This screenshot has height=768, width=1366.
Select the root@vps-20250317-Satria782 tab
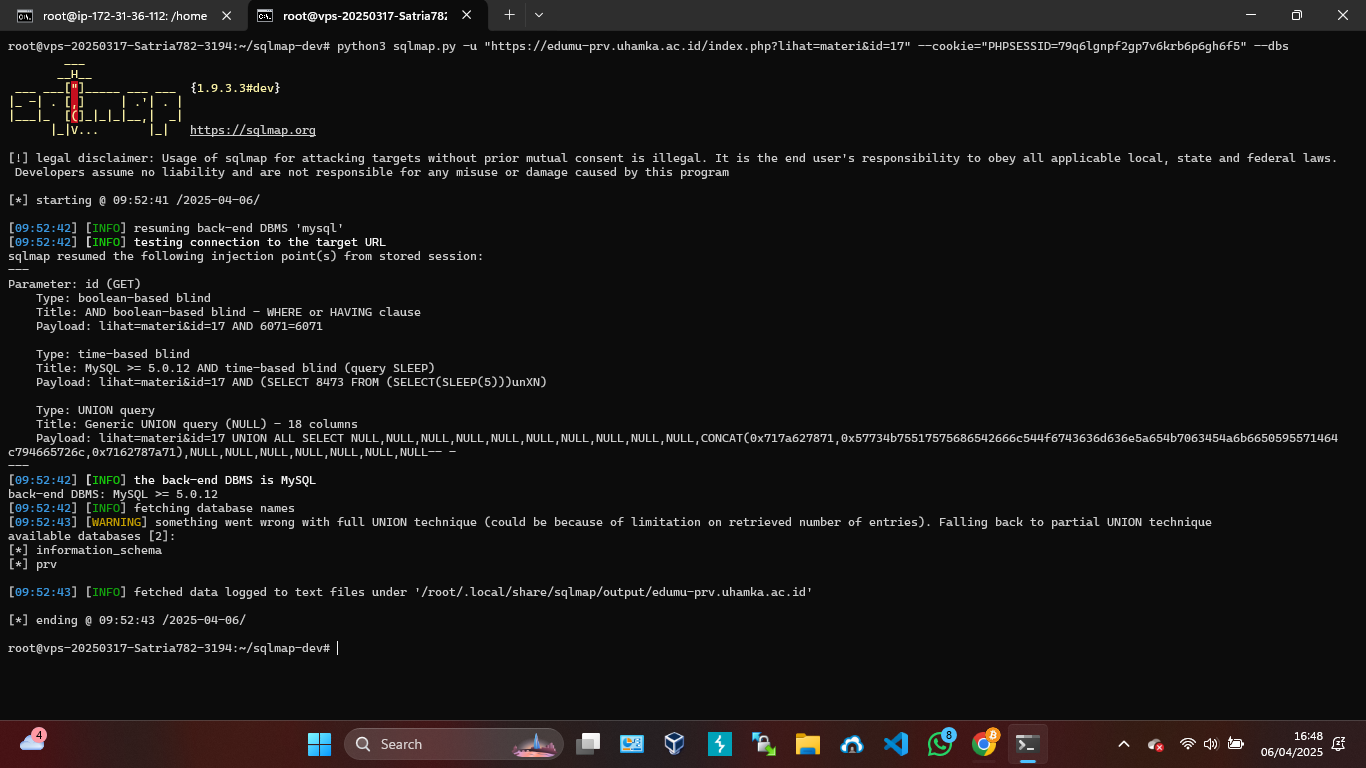click(x=364, y=15)
